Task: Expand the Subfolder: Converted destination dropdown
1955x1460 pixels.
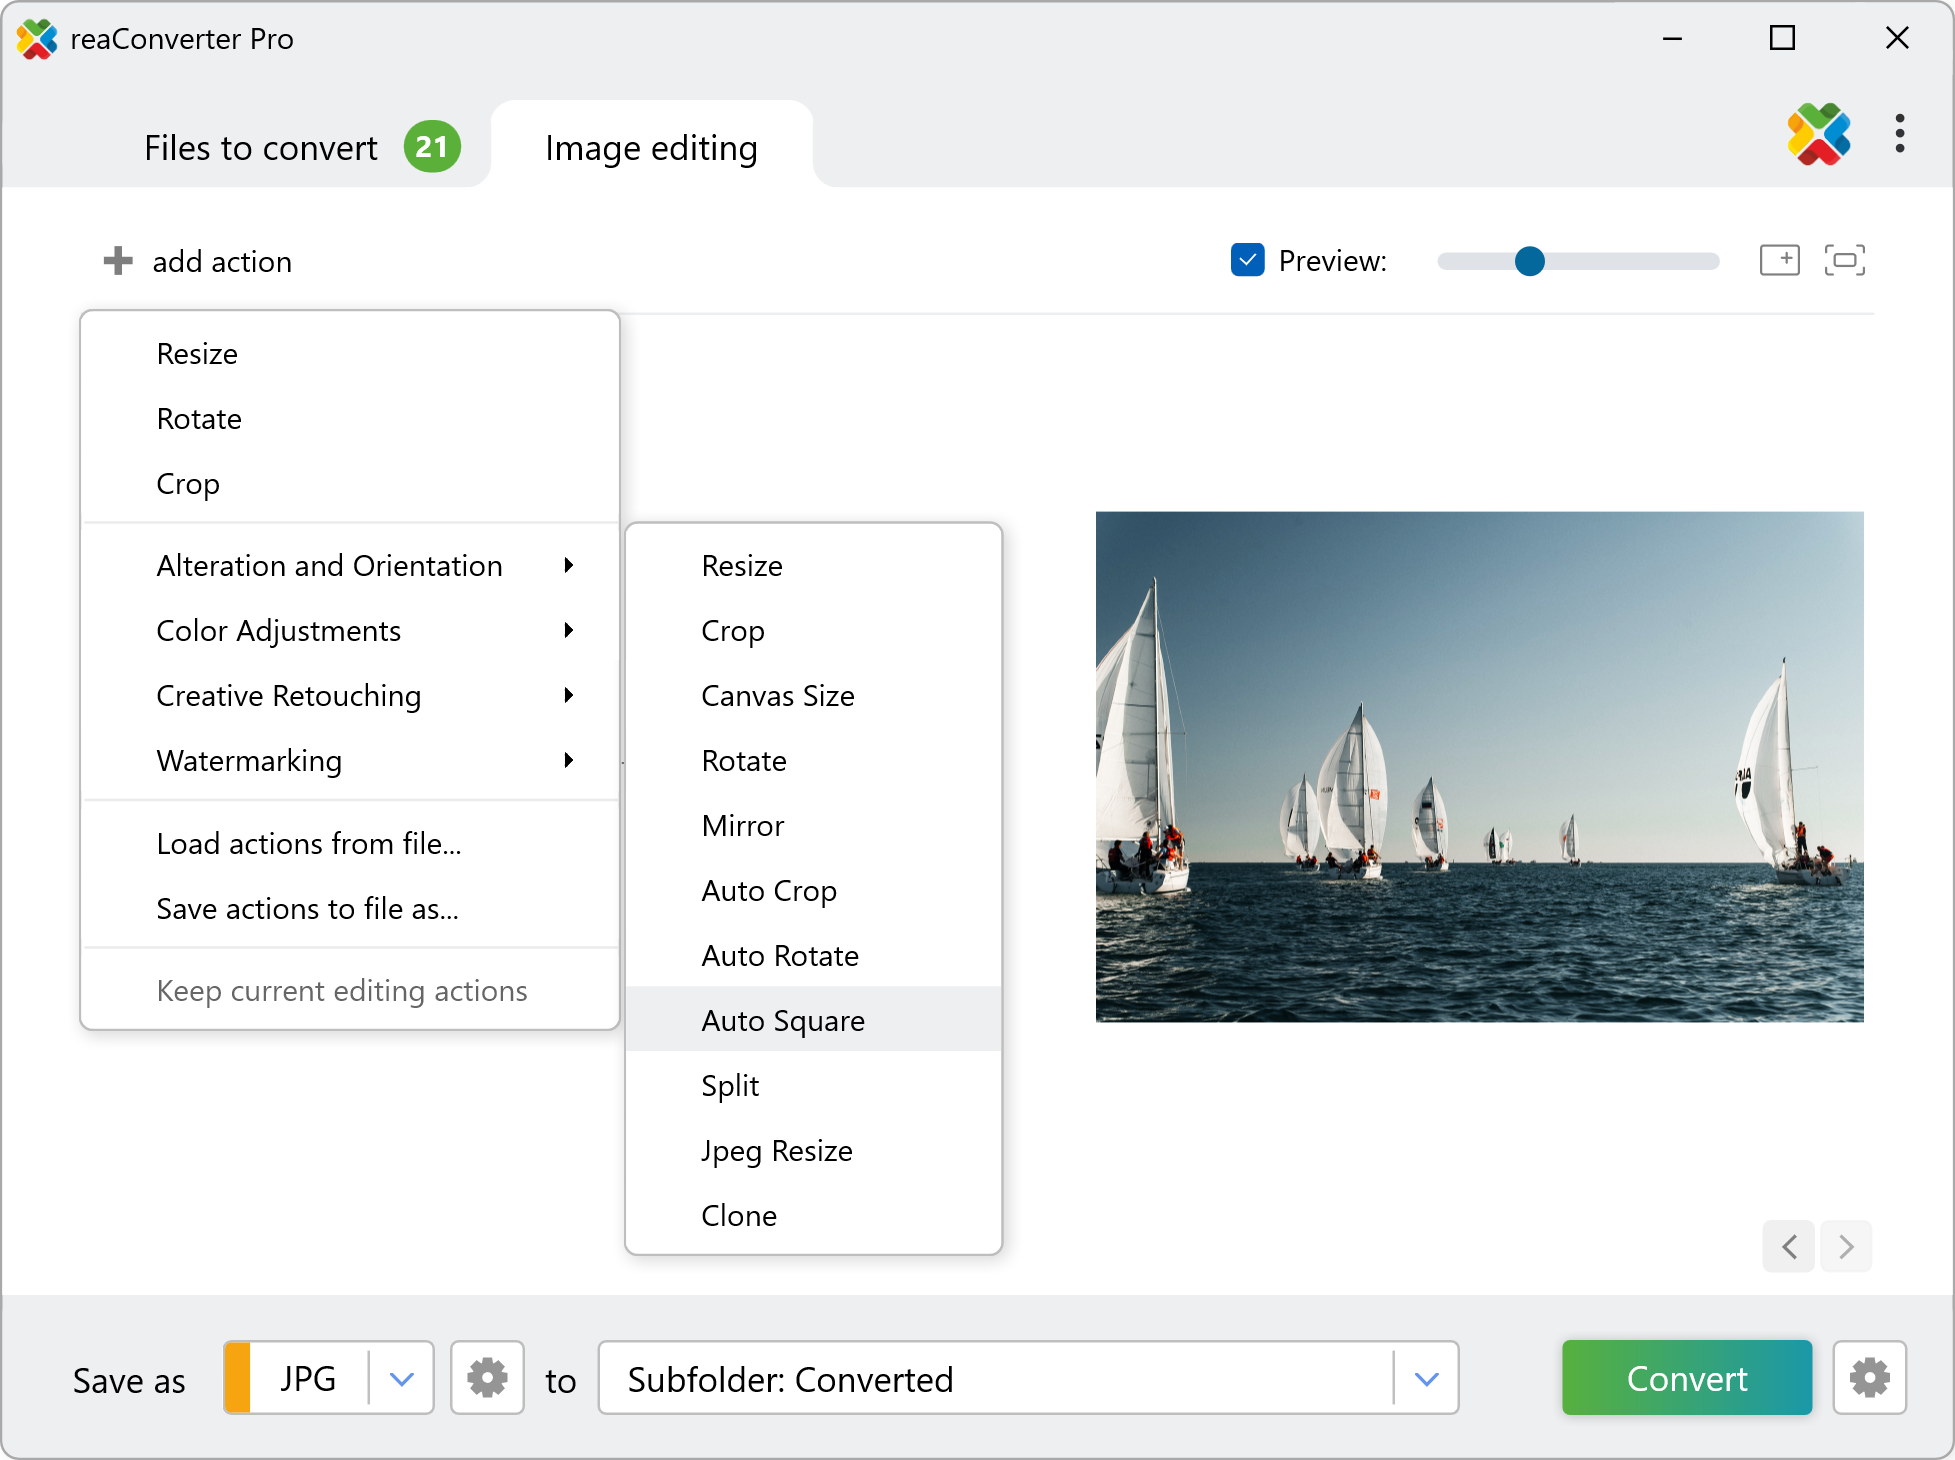Action: pos(1426,1378)
